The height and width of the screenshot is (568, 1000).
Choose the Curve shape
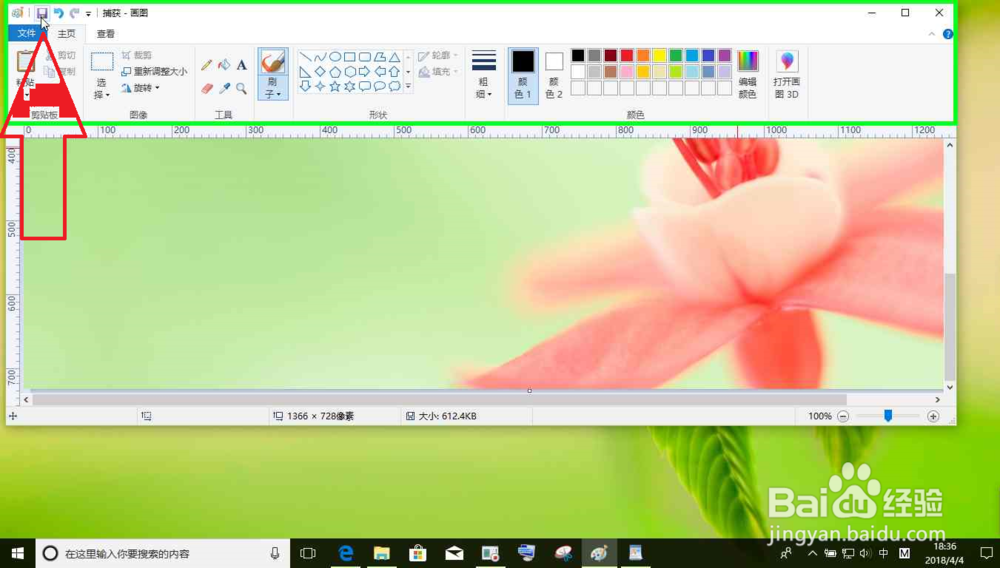click(320, 57)
